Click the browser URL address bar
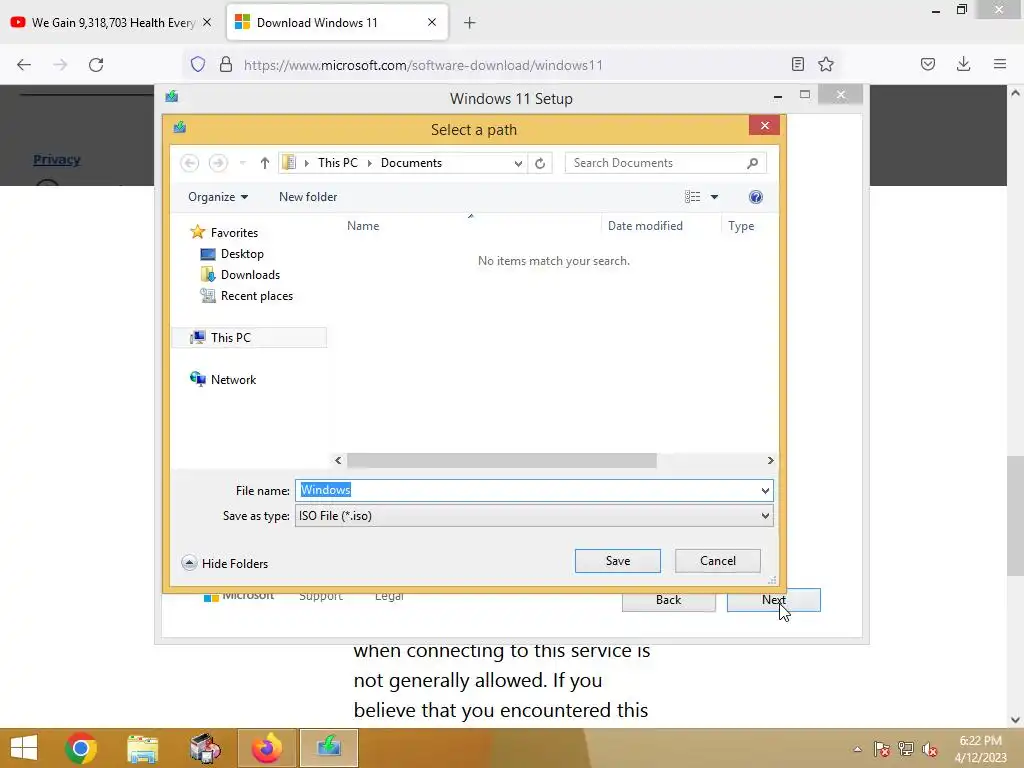Screen dimensions: 1024x768 pyautogui.click(x=509, y=65)
